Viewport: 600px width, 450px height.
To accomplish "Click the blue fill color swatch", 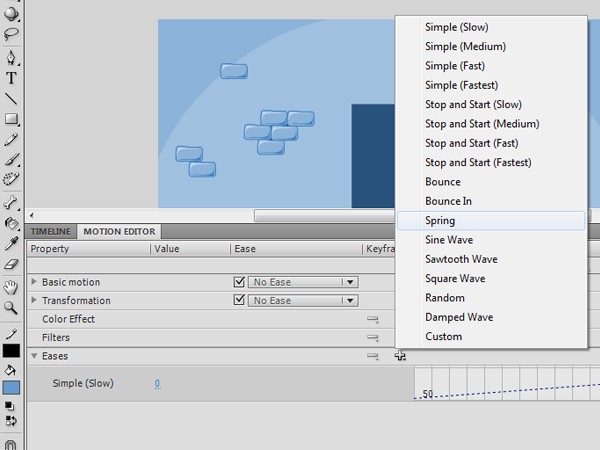I will (x=11, y=388).
